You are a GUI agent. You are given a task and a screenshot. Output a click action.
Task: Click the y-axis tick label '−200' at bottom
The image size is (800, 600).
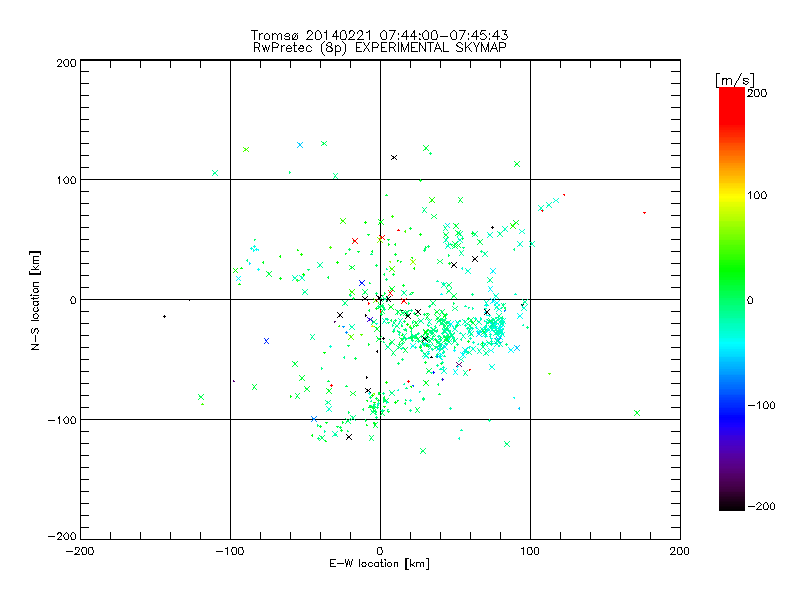(62, 537)
